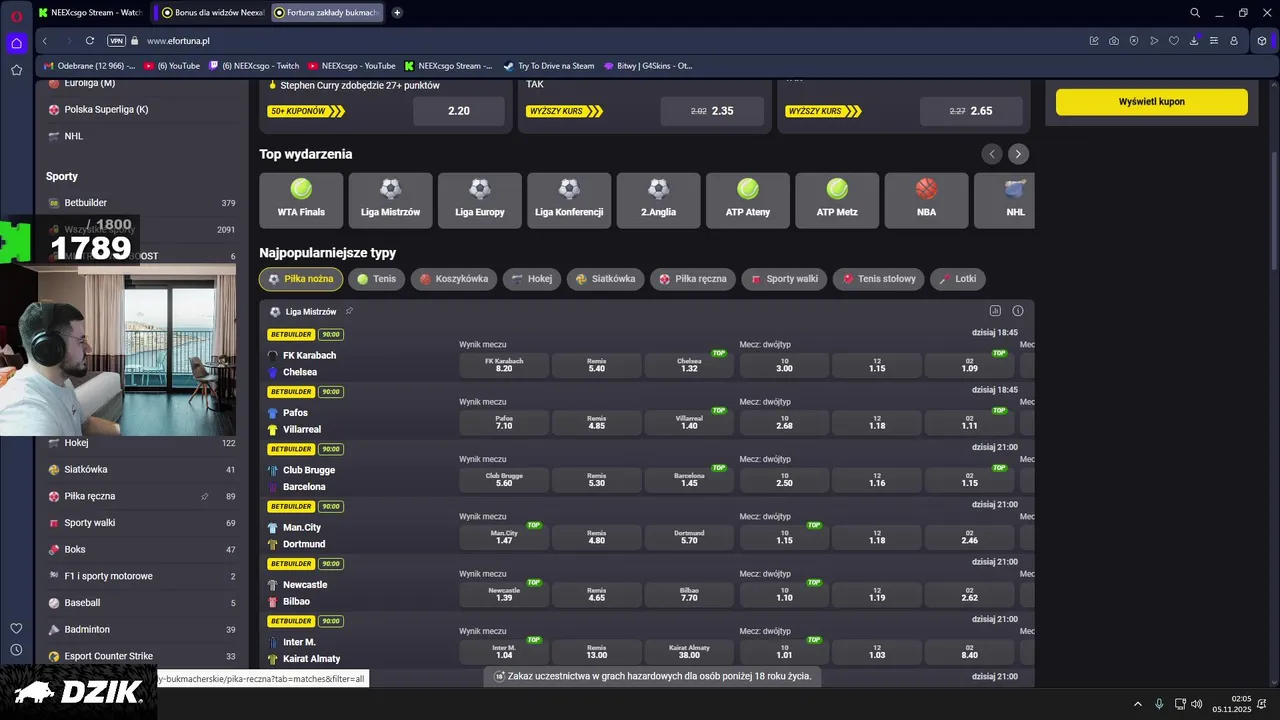Click the site padlock security icon
This screenshot has height=720, width=1280.
click(x=134, y=41)
